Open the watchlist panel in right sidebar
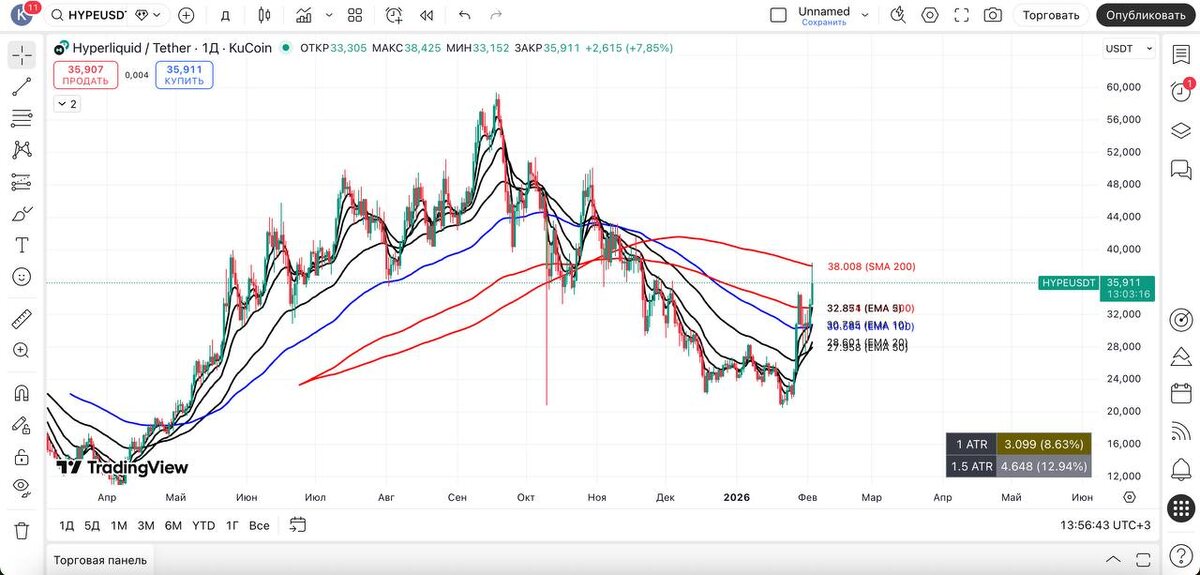Image resolution: width=1200 pixels, height=575 pixels. 1180,54
